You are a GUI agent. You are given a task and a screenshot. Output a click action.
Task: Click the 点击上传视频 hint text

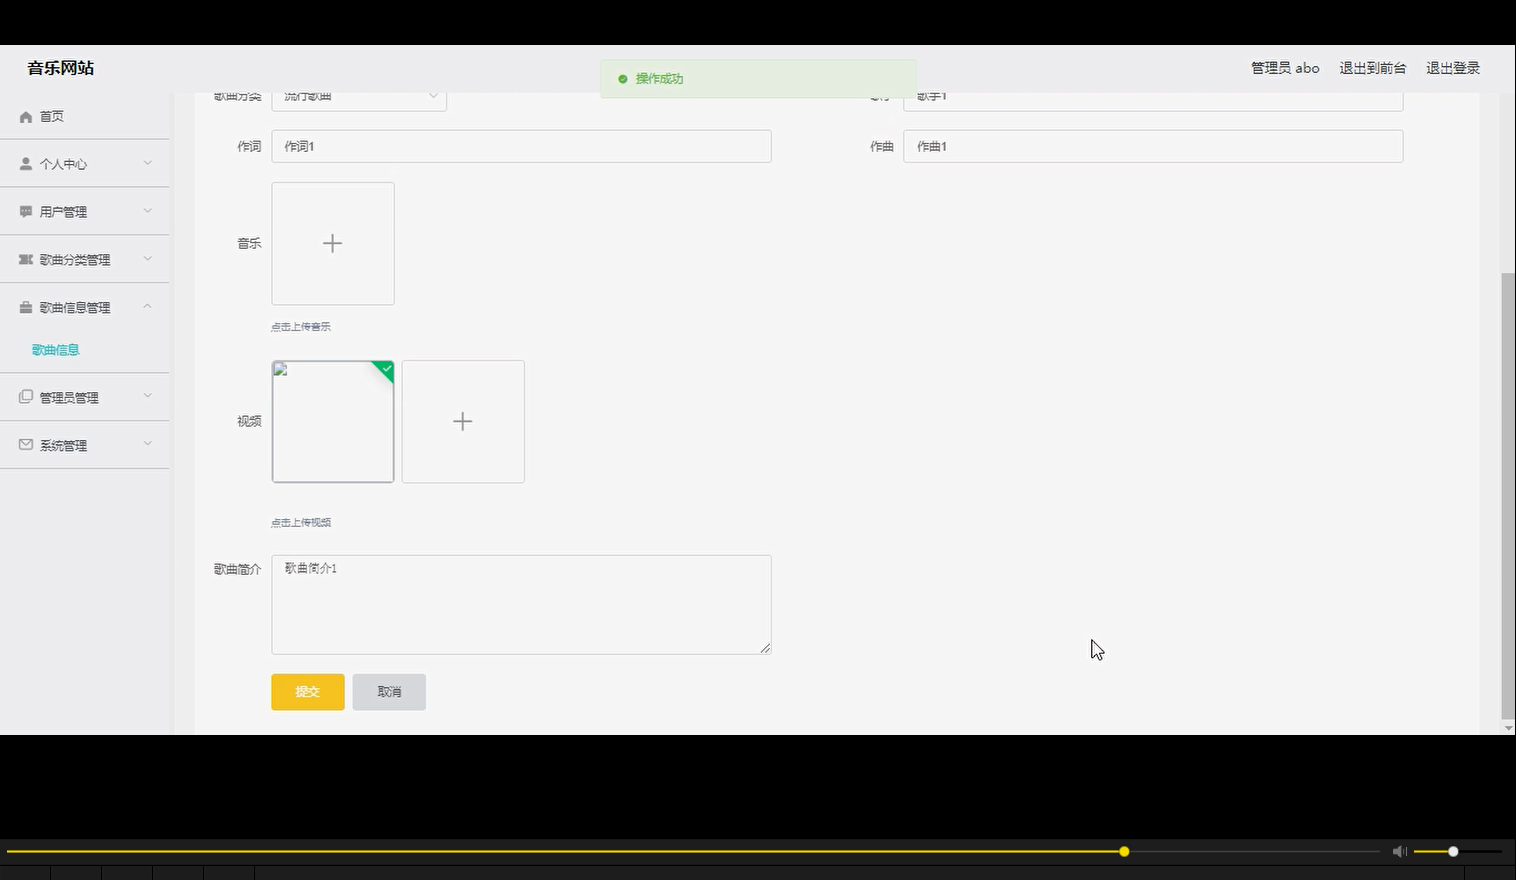[x=301, y=523]
